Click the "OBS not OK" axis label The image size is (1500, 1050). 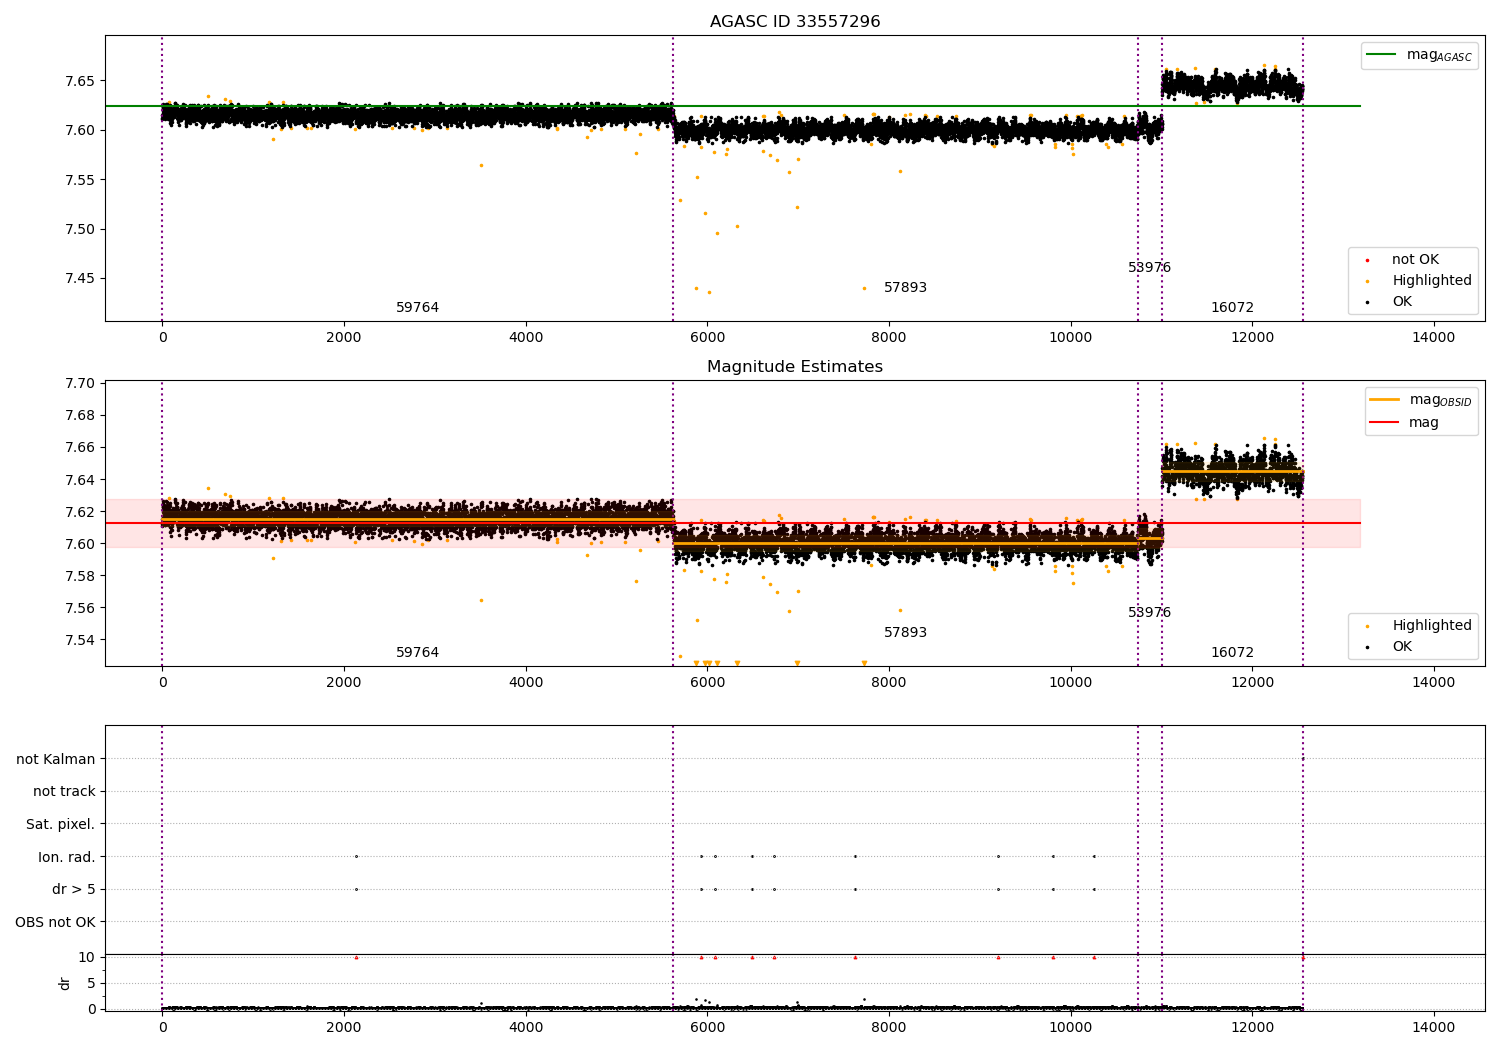[x=55, y=922]
